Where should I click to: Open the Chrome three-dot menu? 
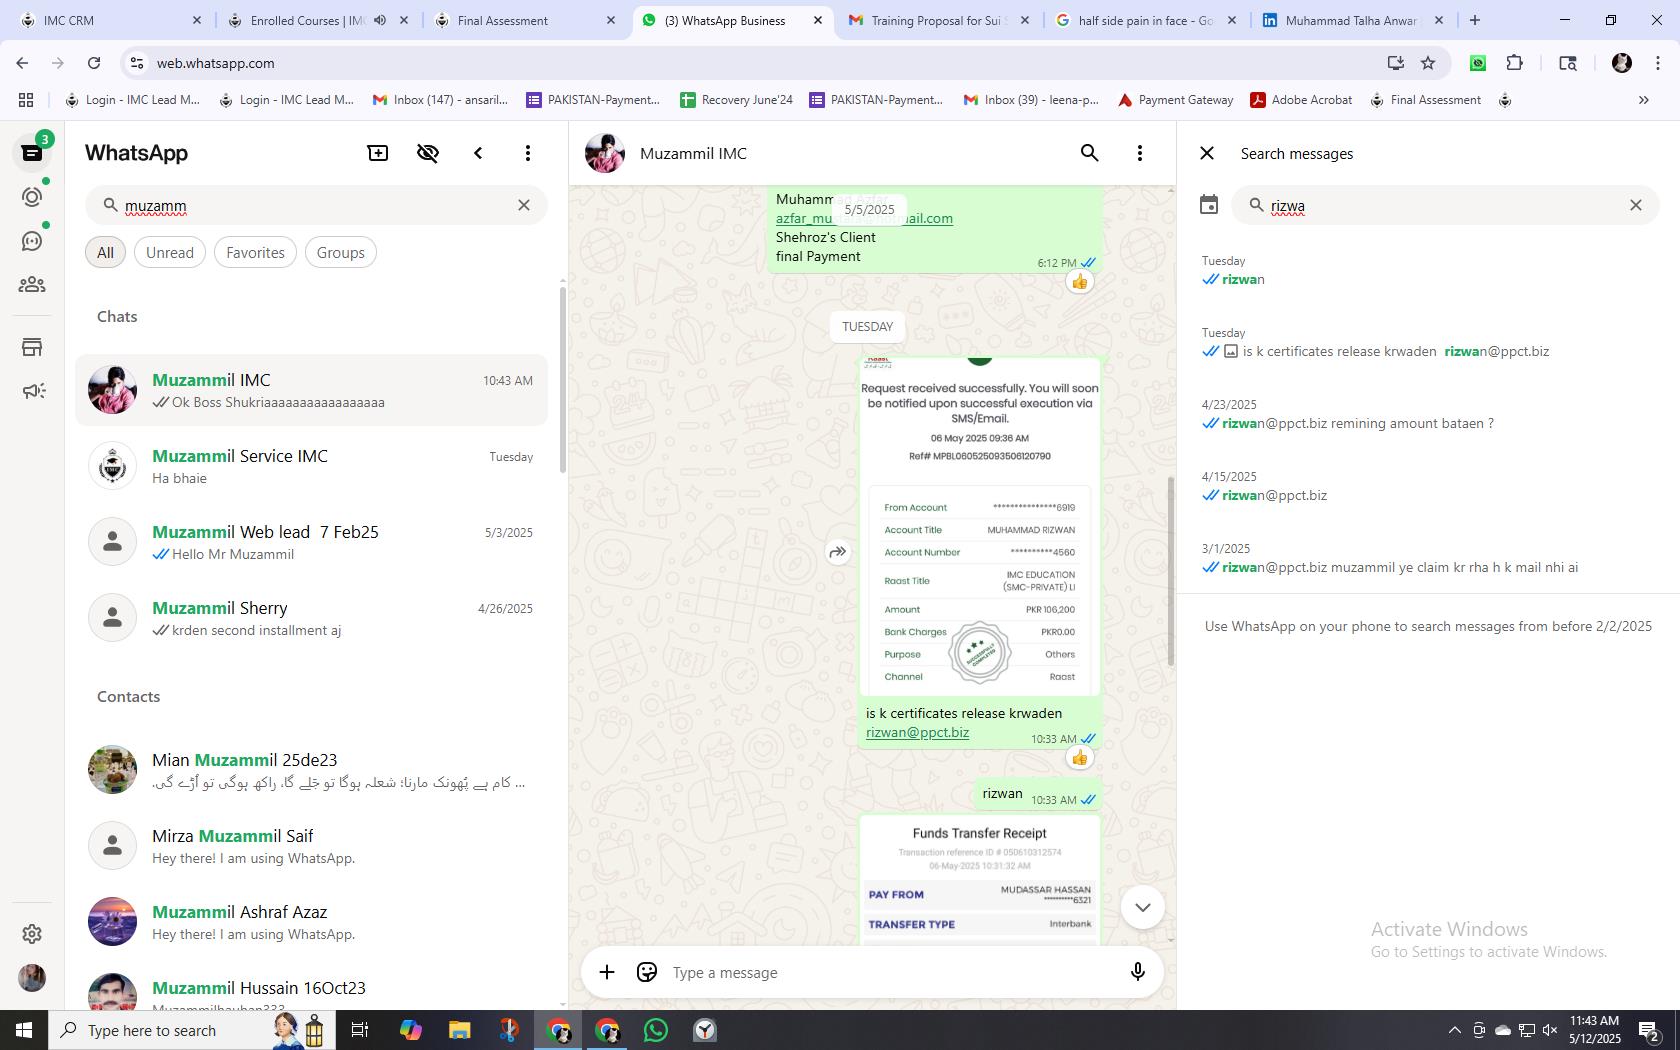tap(1659, 63)
